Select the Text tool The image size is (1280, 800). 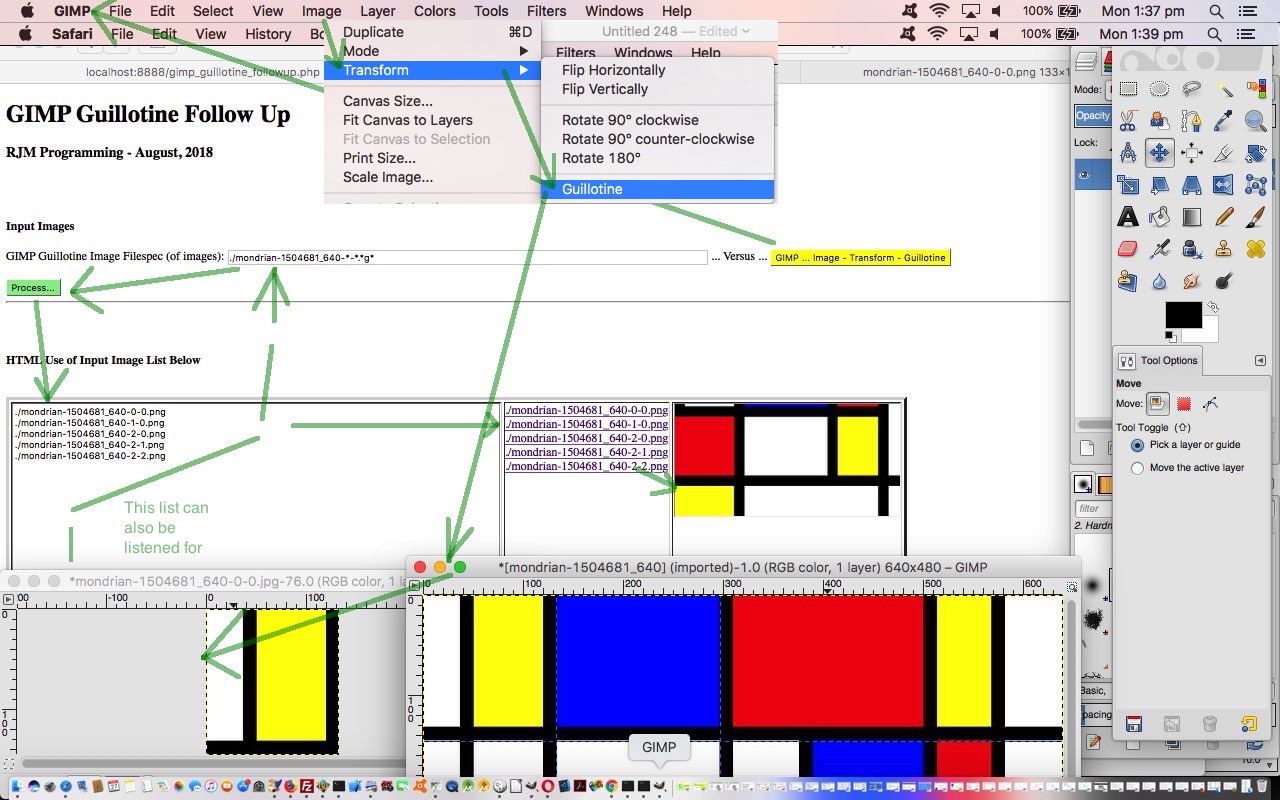point(1128,217)
